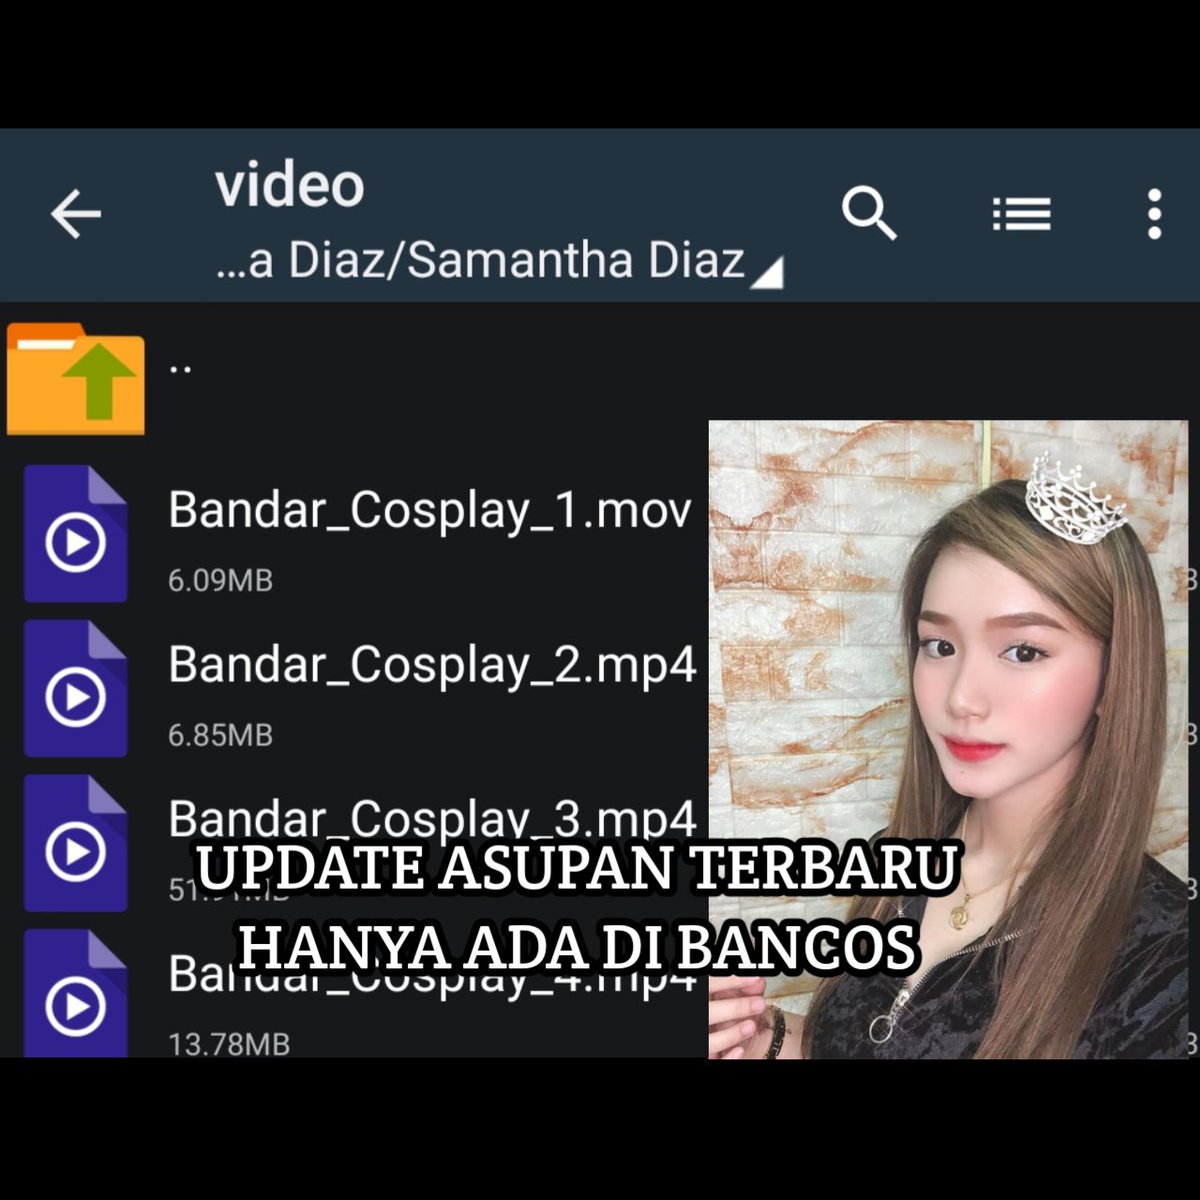The height and width of the screenshot is (1200, 1200).
Task: Tap the 13.78MB label under Bandar_Cosplay_4
Action: (229, 1045)
